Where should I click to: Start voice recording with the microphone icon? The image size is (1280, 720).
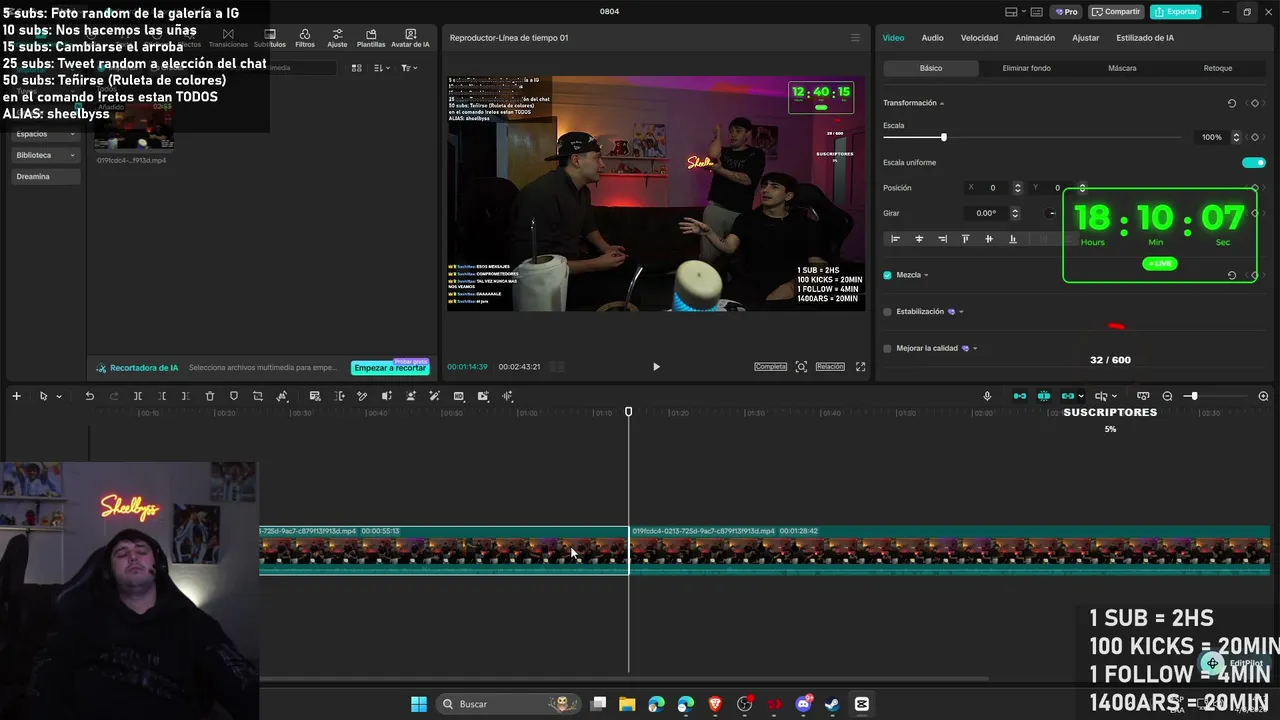pyautogui.click(x=987, y=396)
